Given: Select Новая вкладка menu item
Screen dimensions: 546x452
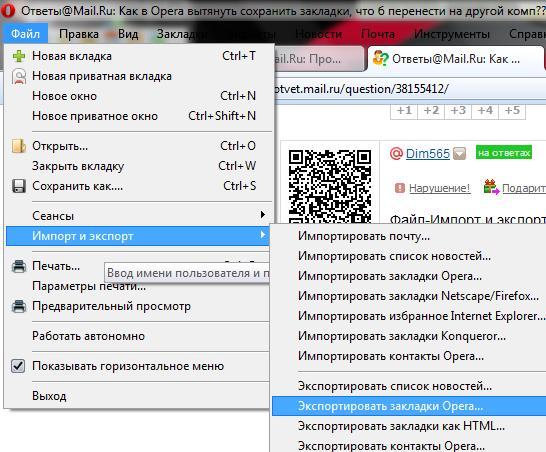Looking at the screenshot, I should coord(138,56).
